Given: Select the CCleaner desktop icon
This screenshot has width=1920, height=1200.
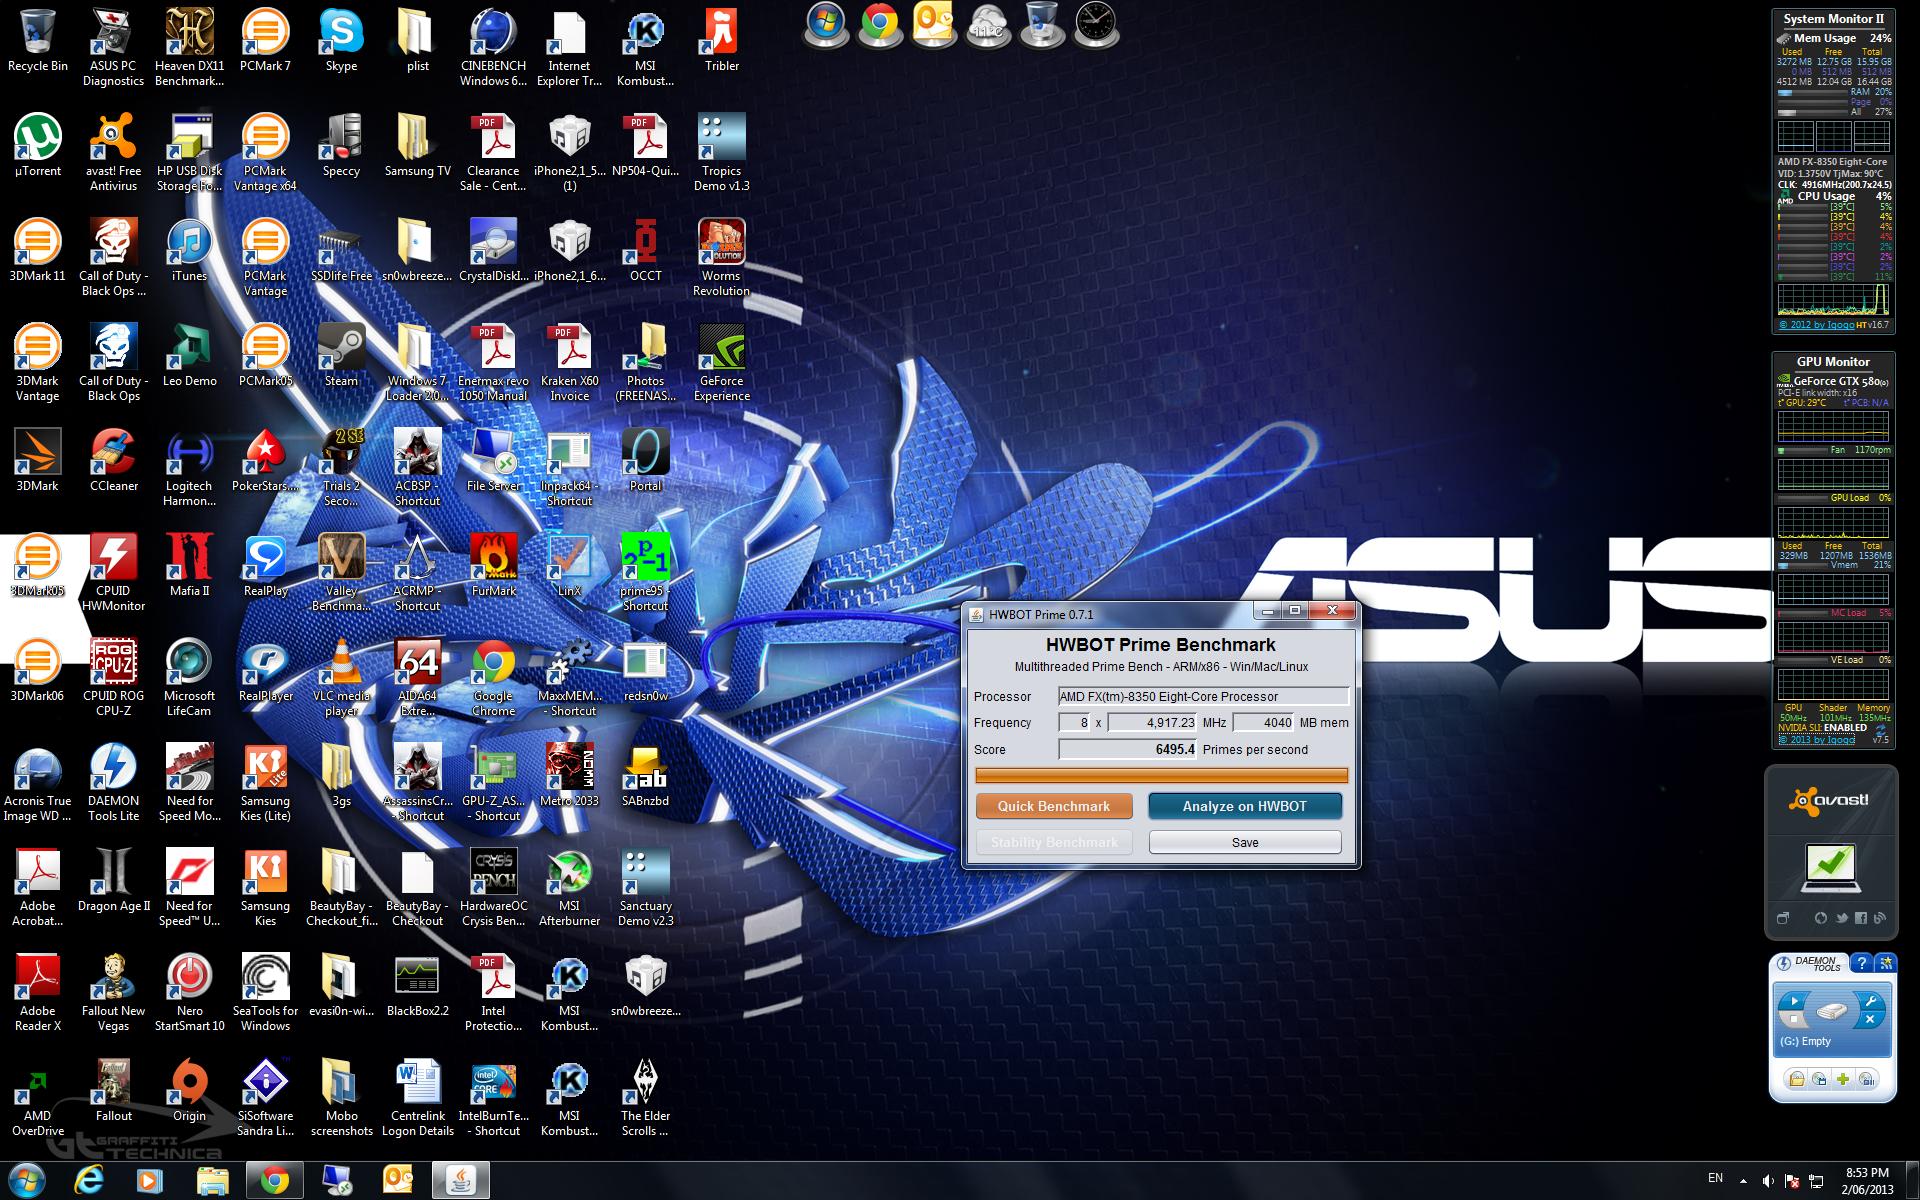Looking at the screenshot, I should coord(113,460).
